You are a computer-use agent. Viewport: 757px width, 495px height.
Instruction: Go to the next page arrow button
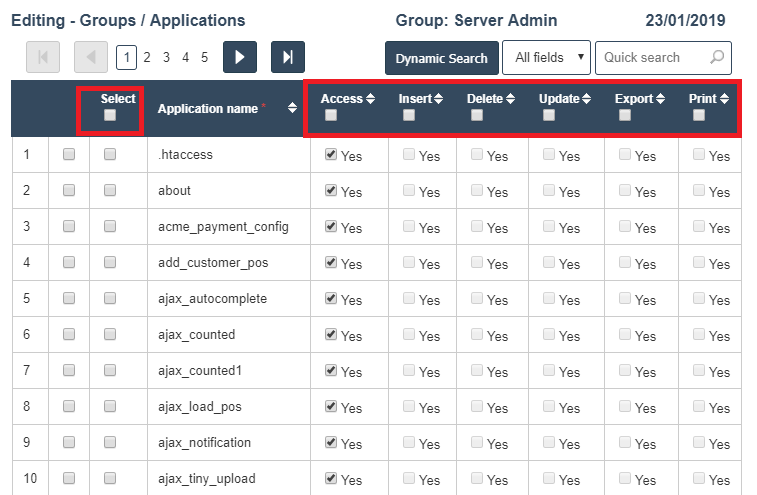(239, 57)
